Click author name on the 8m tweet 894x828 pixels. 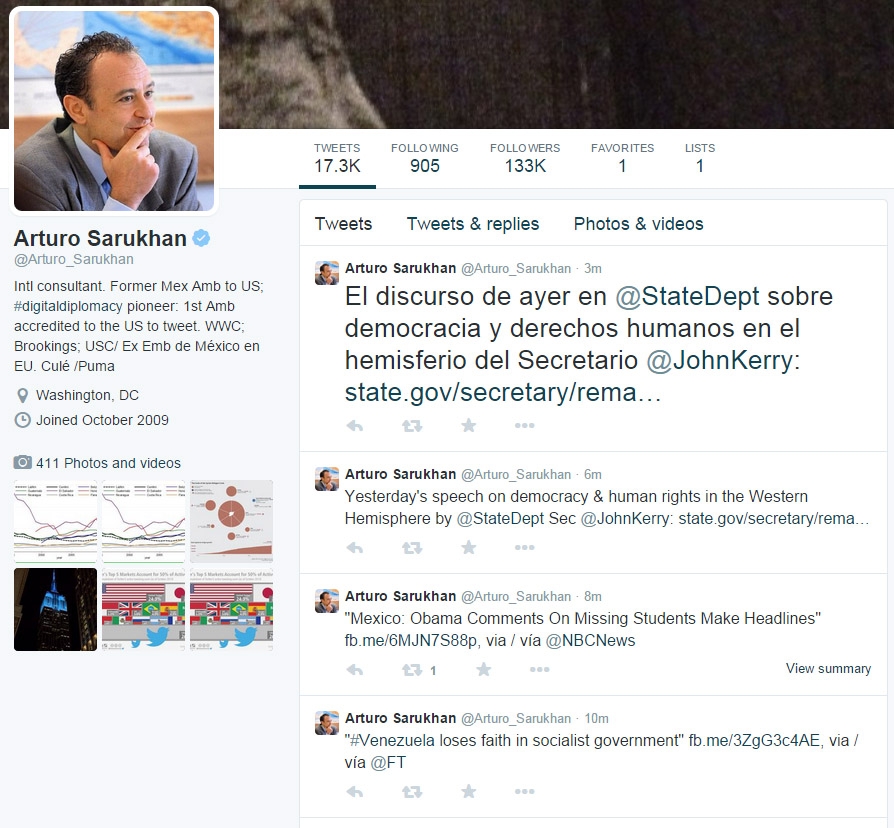pos(400,596)
